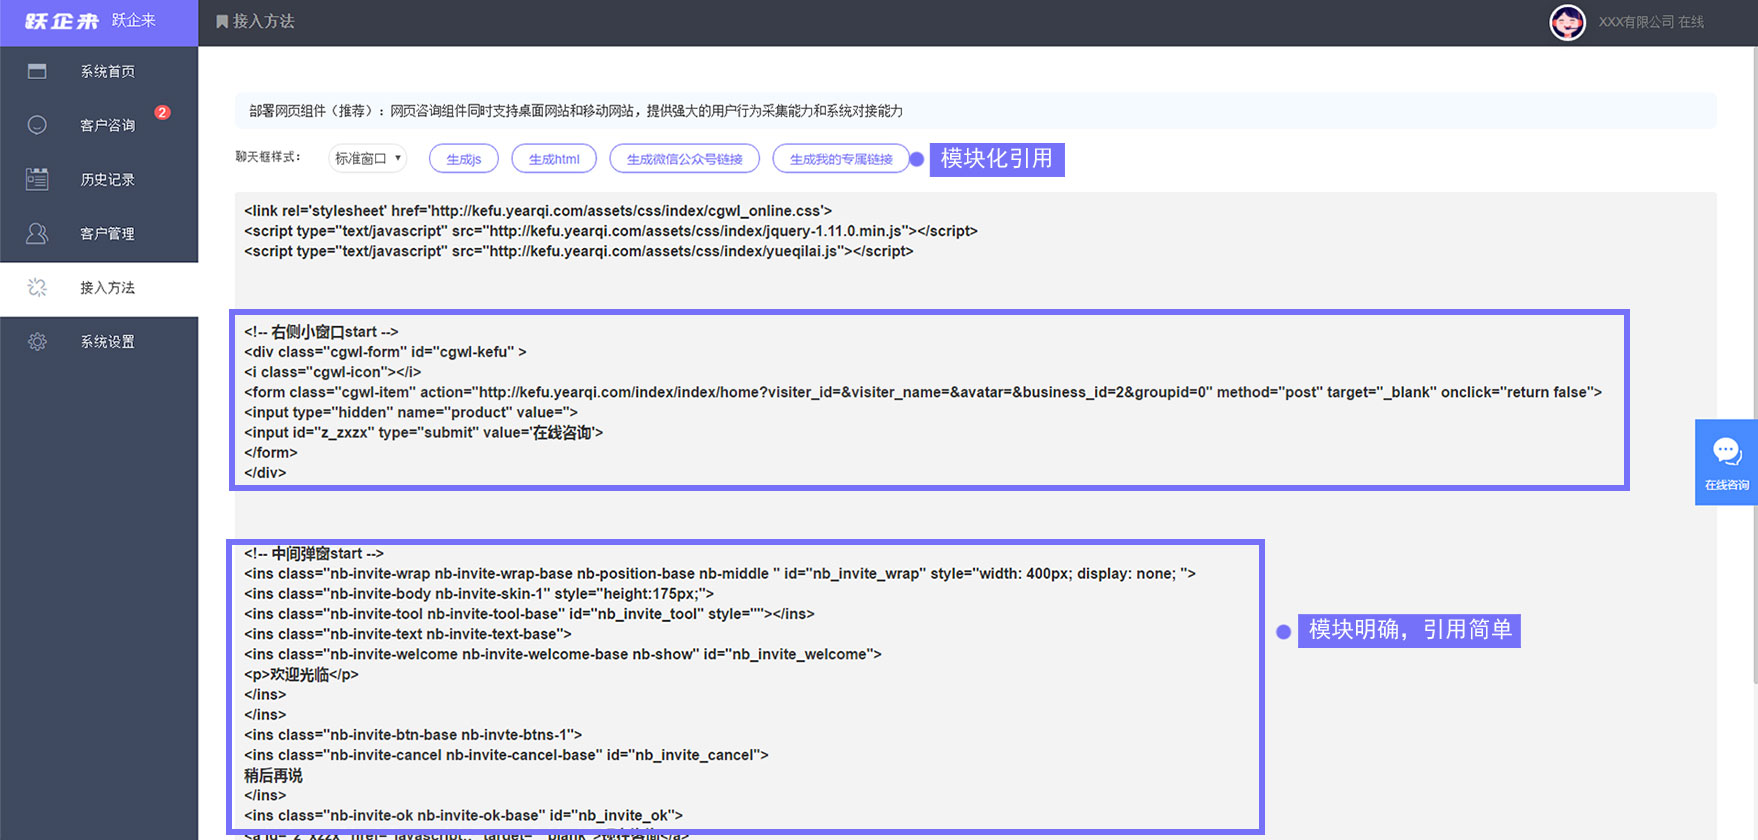
Task: Click the nb_invite_ok code line
Action: pyautogui.click(x=464, y=815)
